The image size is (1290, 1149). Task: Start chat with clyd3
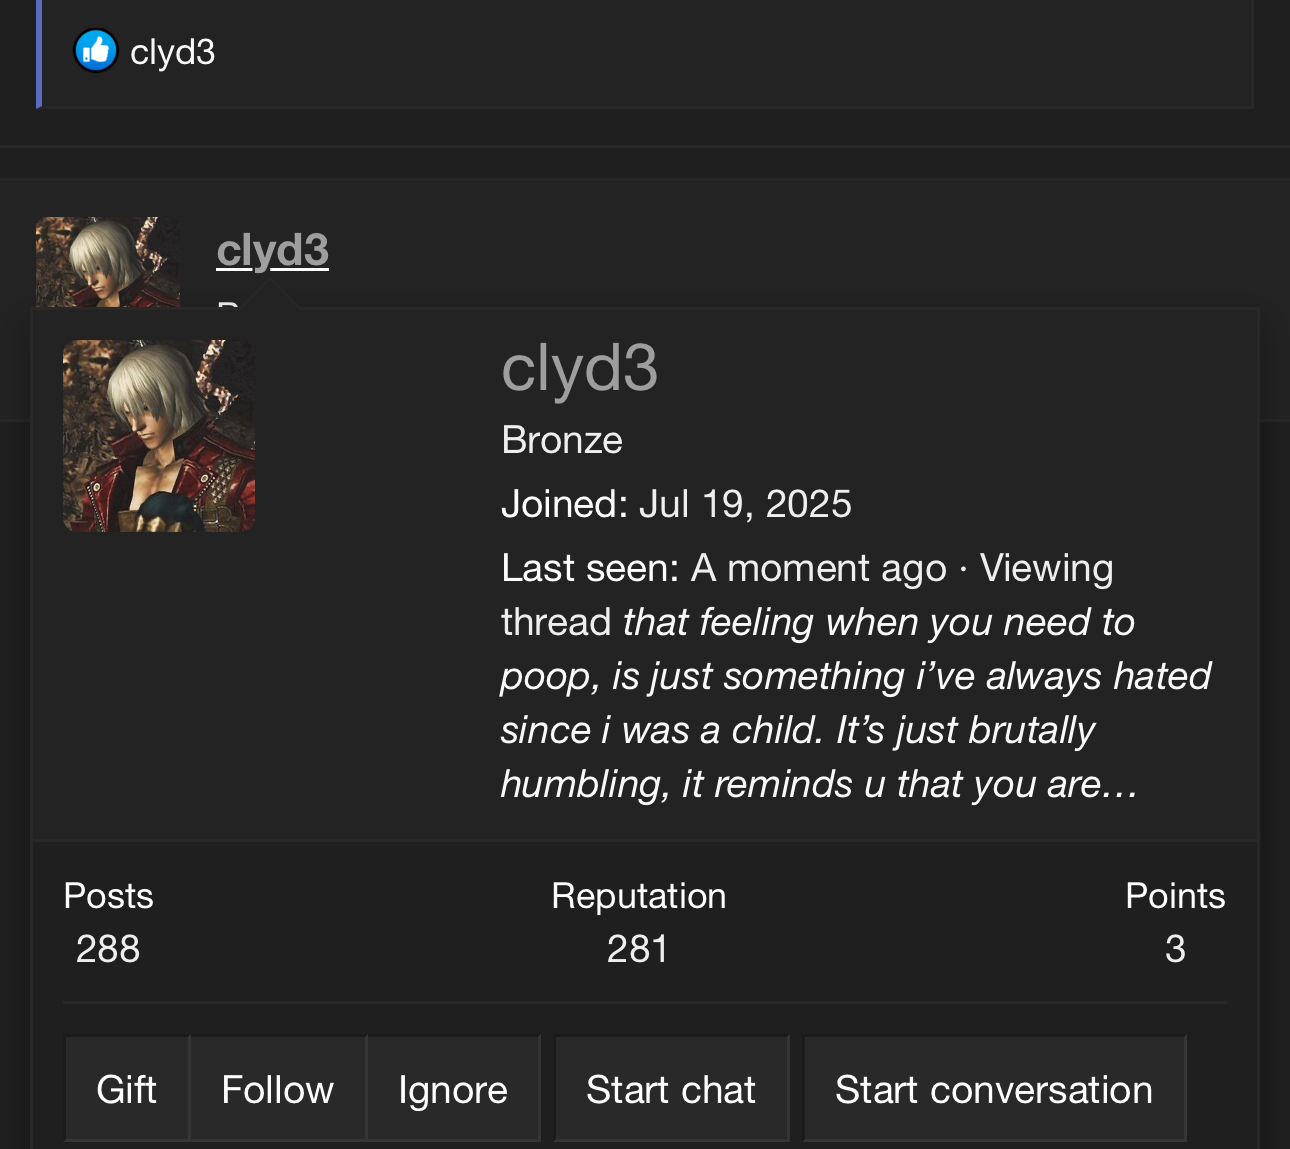671,1089
